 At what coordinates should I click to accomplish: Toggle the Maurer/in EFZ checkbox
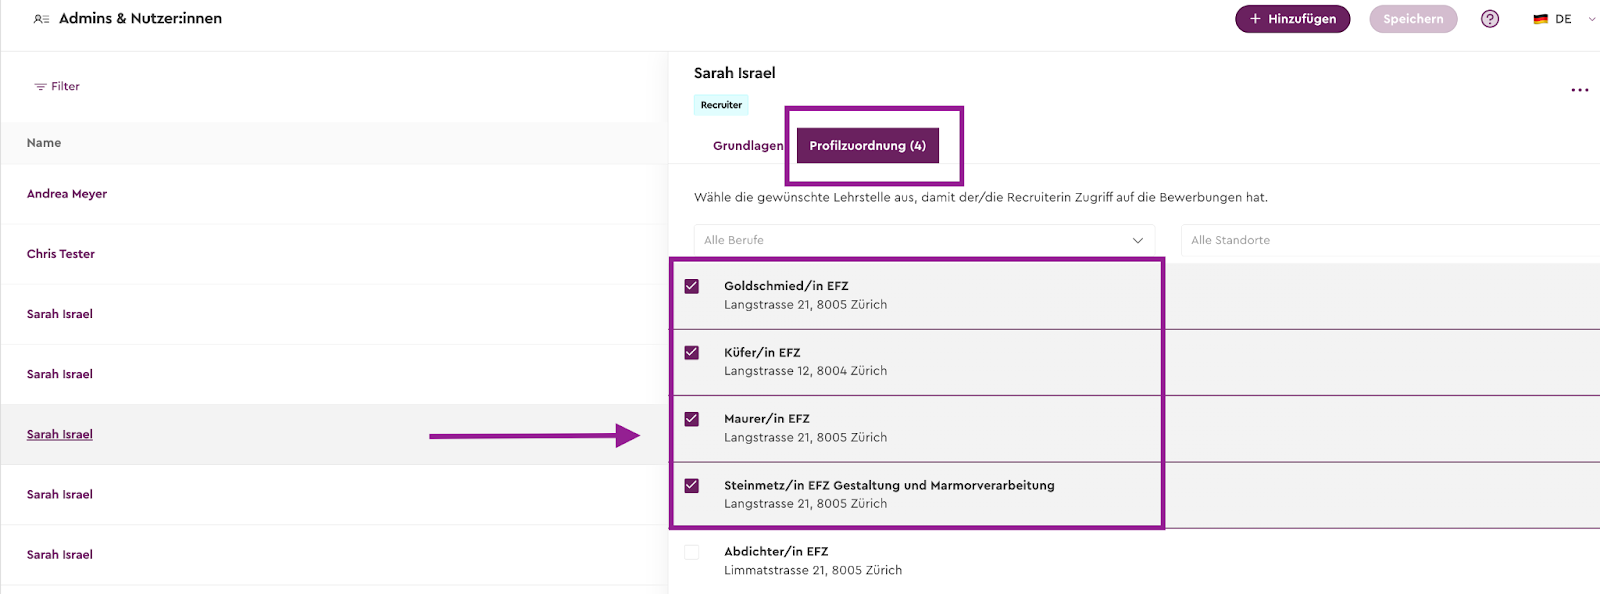tap(692, 419)
